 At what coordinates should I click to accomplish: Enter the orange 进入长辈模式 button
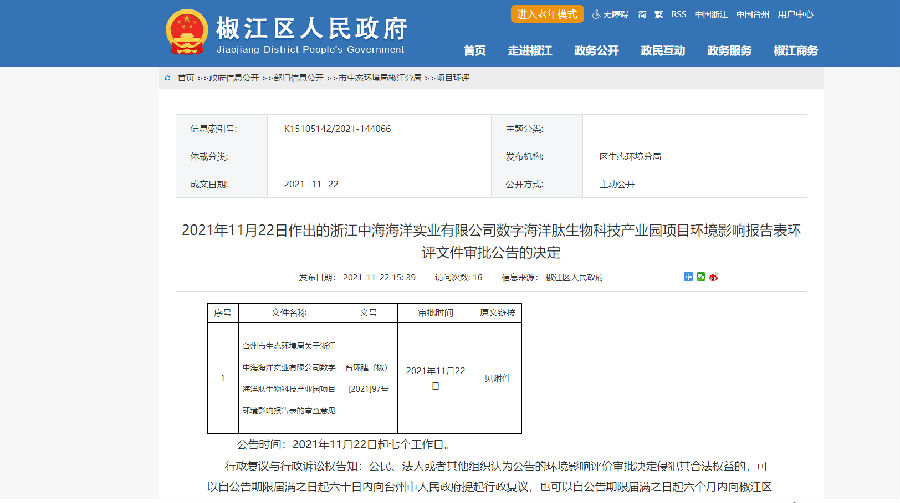[x=547, y=14]
